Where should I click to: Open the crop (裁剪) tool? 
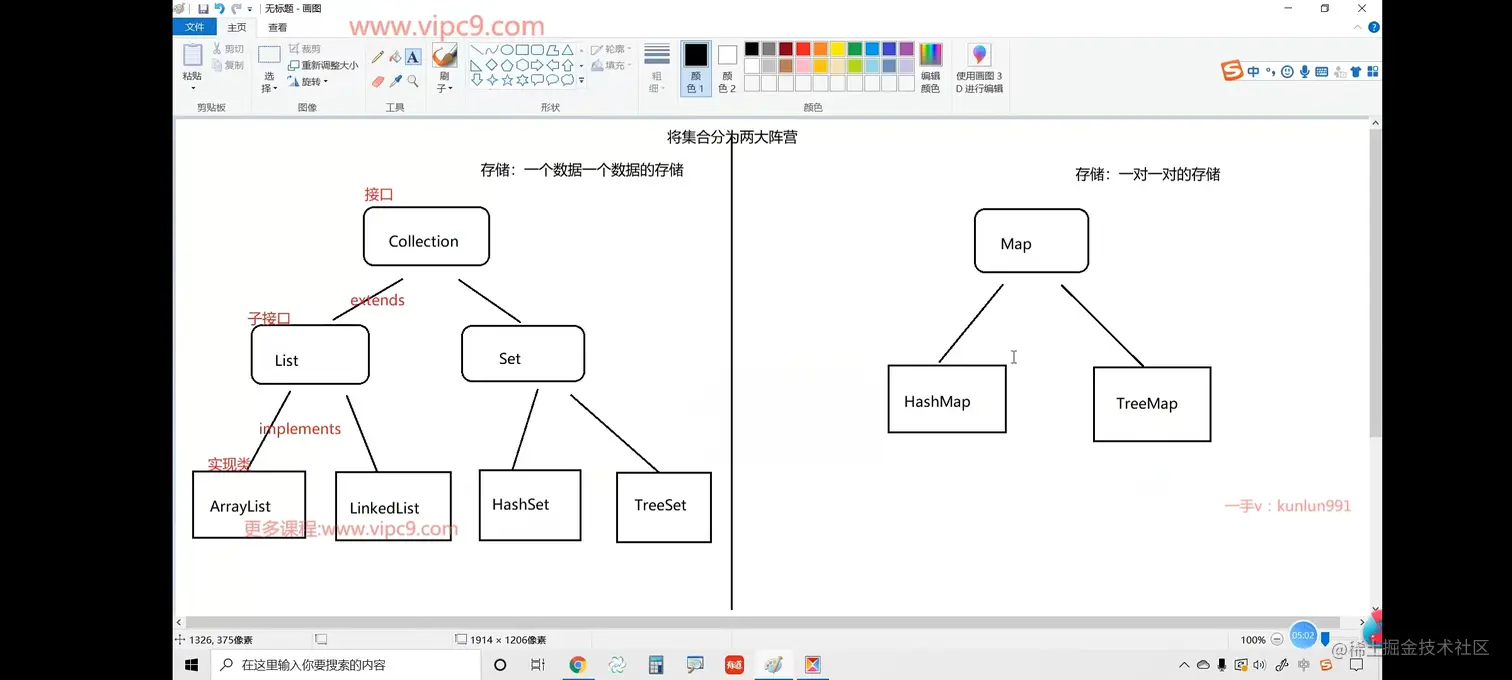[306, 48]
